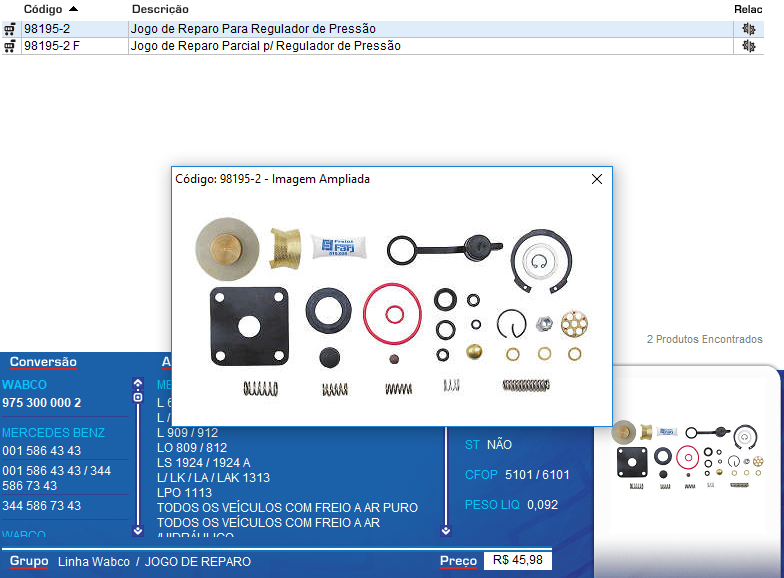This screenshot has height=578, width=784.
Task: Click the cart icon for product 98195-2
Action: pyautogui.click(x=10, y=29)
